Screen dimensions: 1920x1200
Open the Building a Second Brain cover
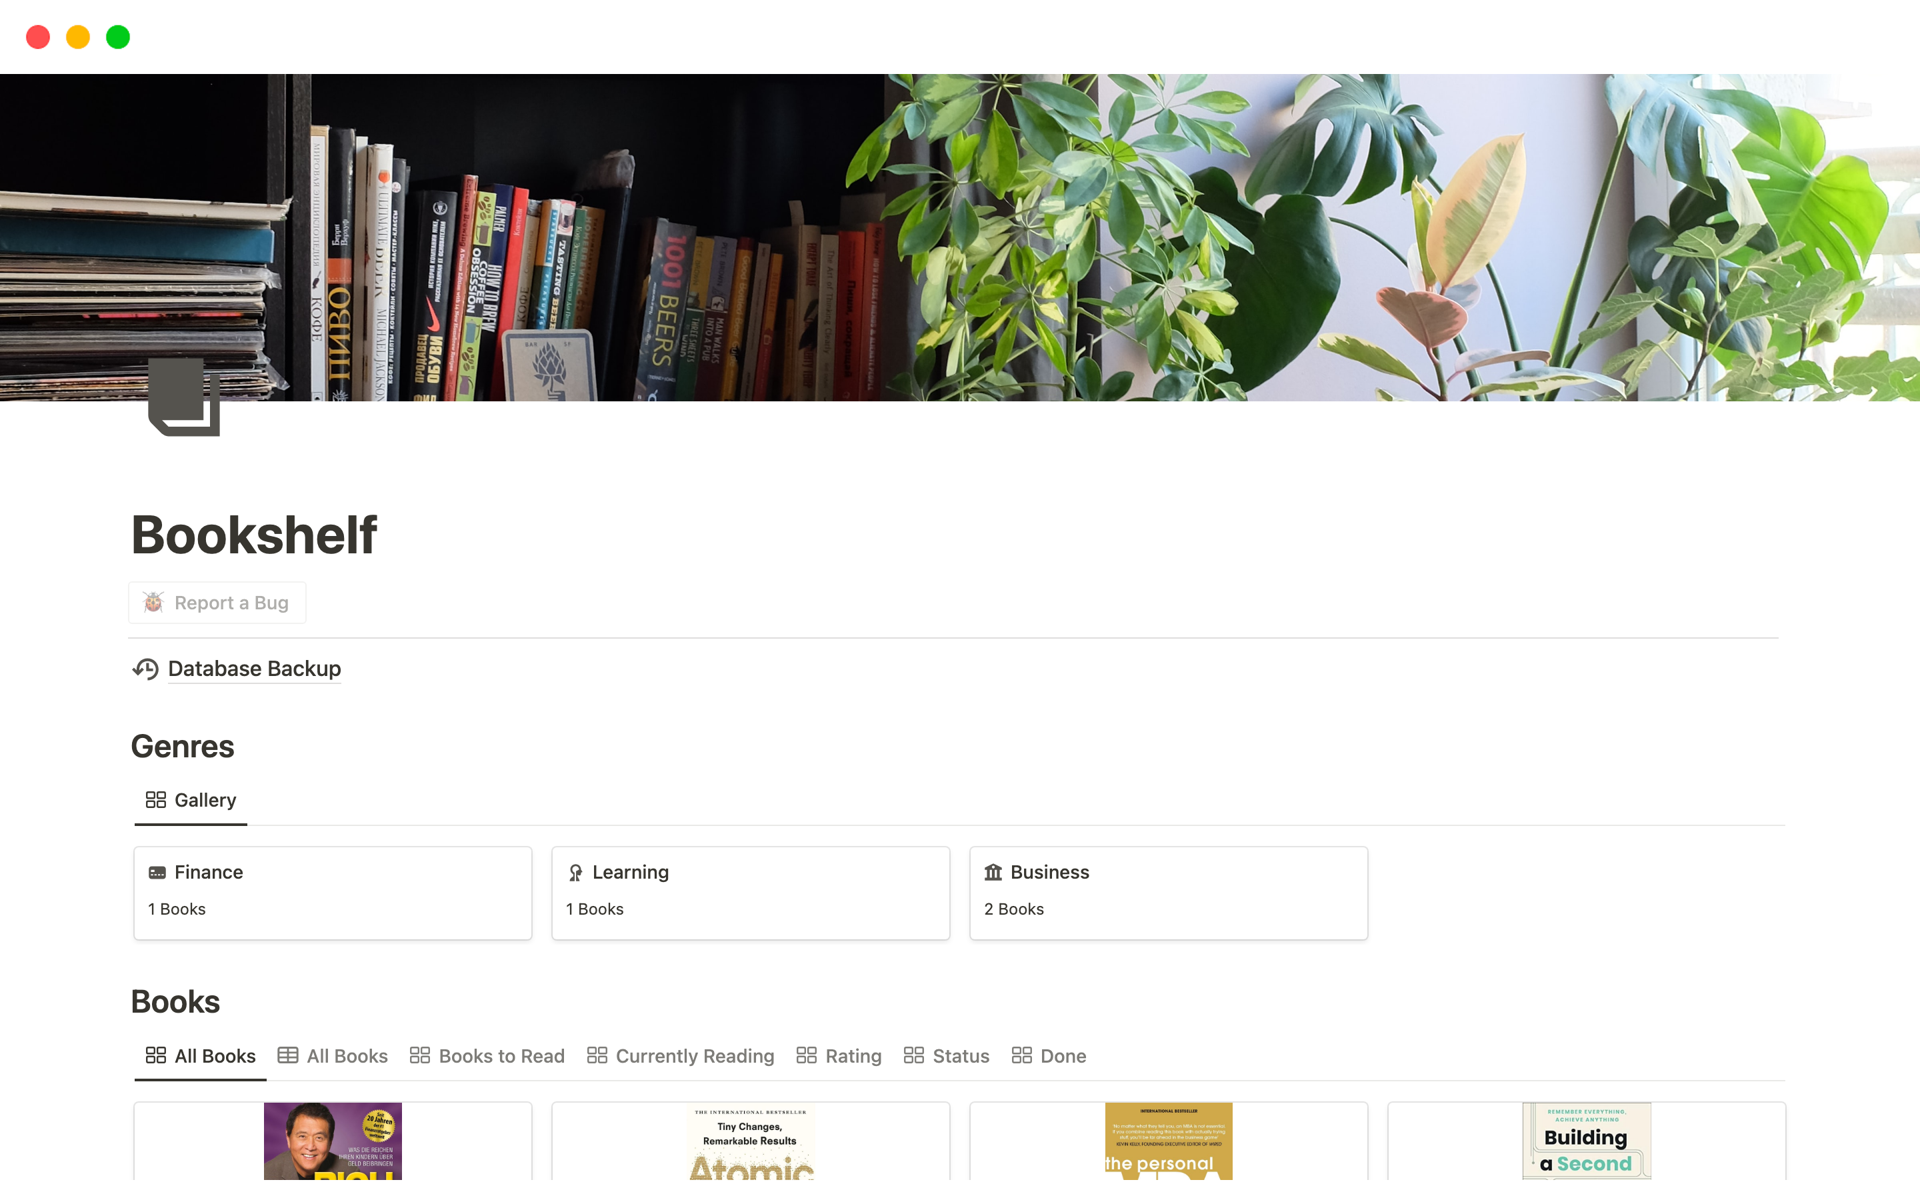pos(1586,1141)
